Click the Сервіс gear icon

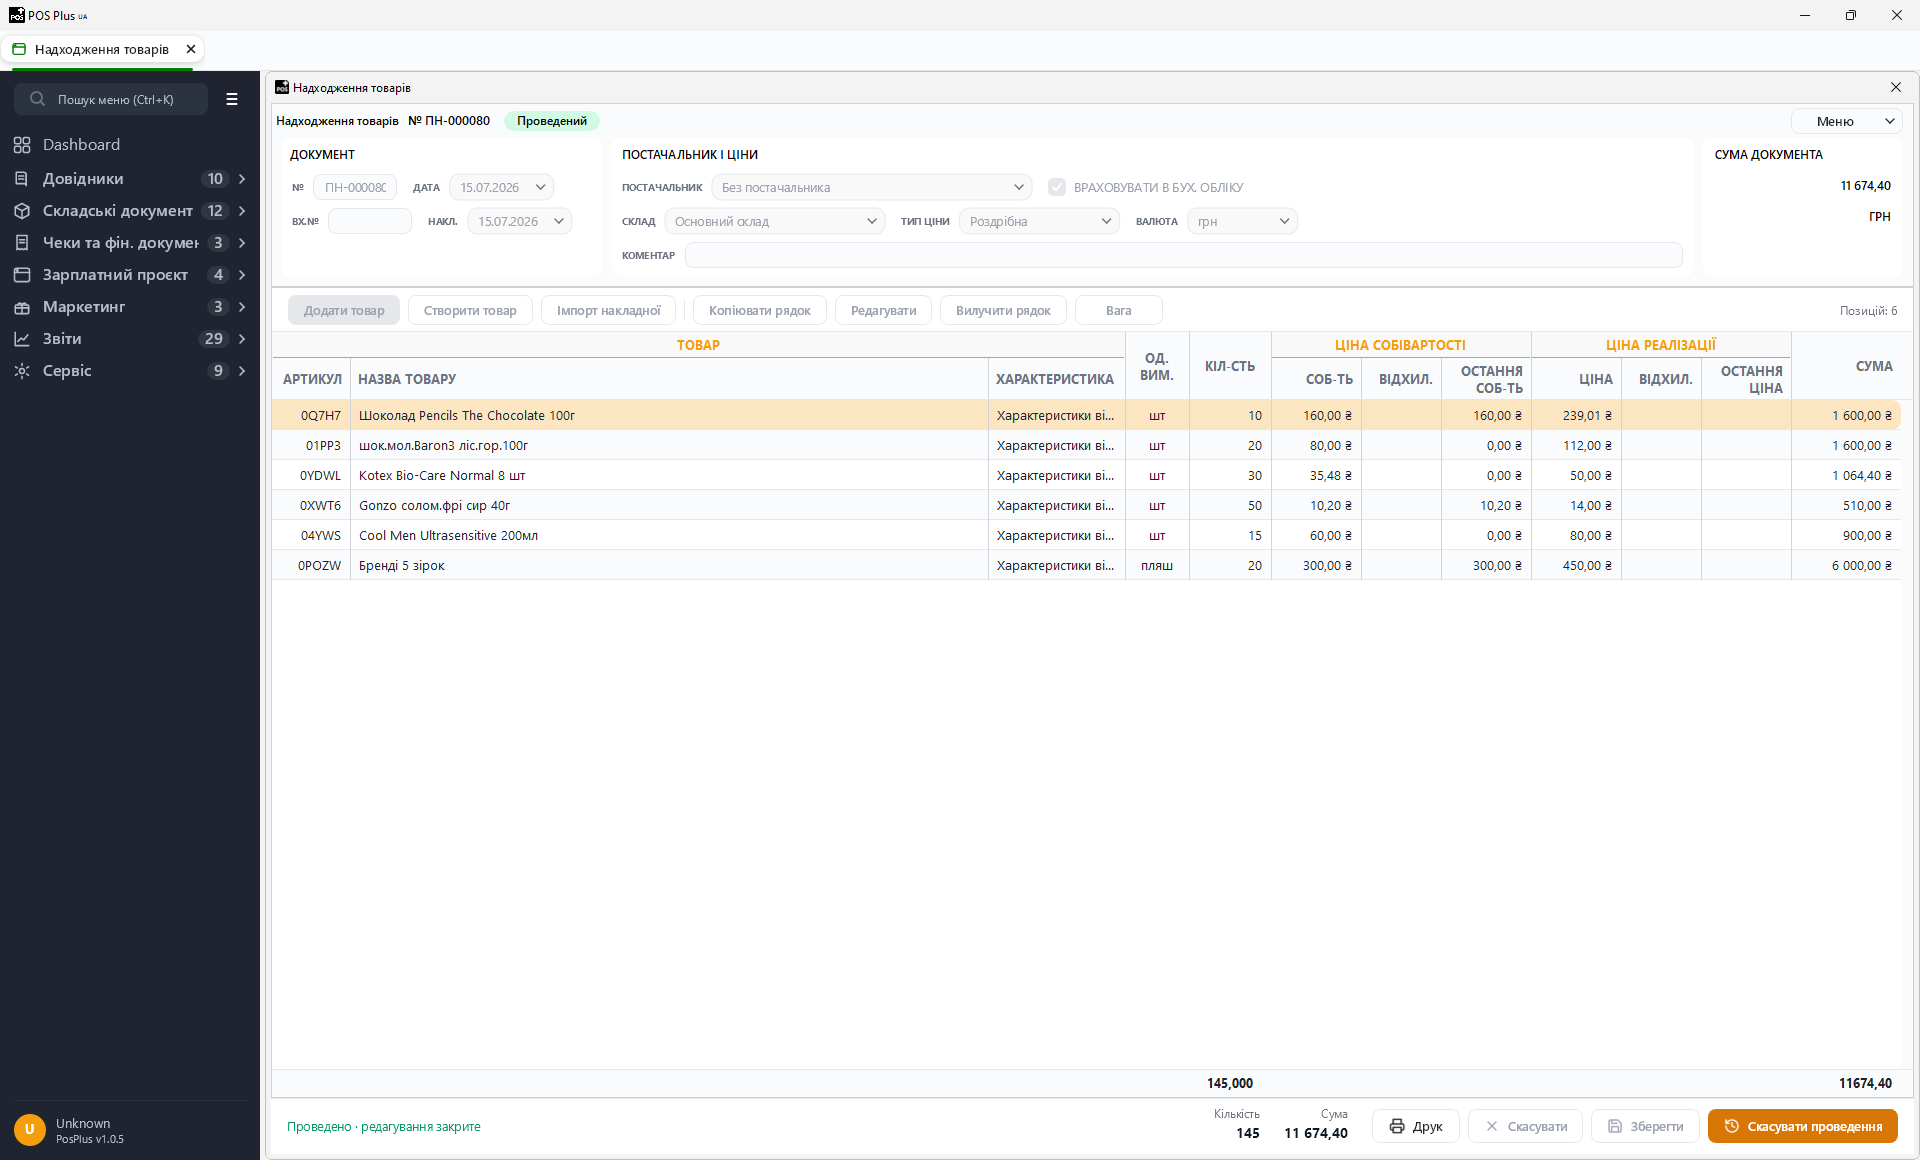point(22,371)
